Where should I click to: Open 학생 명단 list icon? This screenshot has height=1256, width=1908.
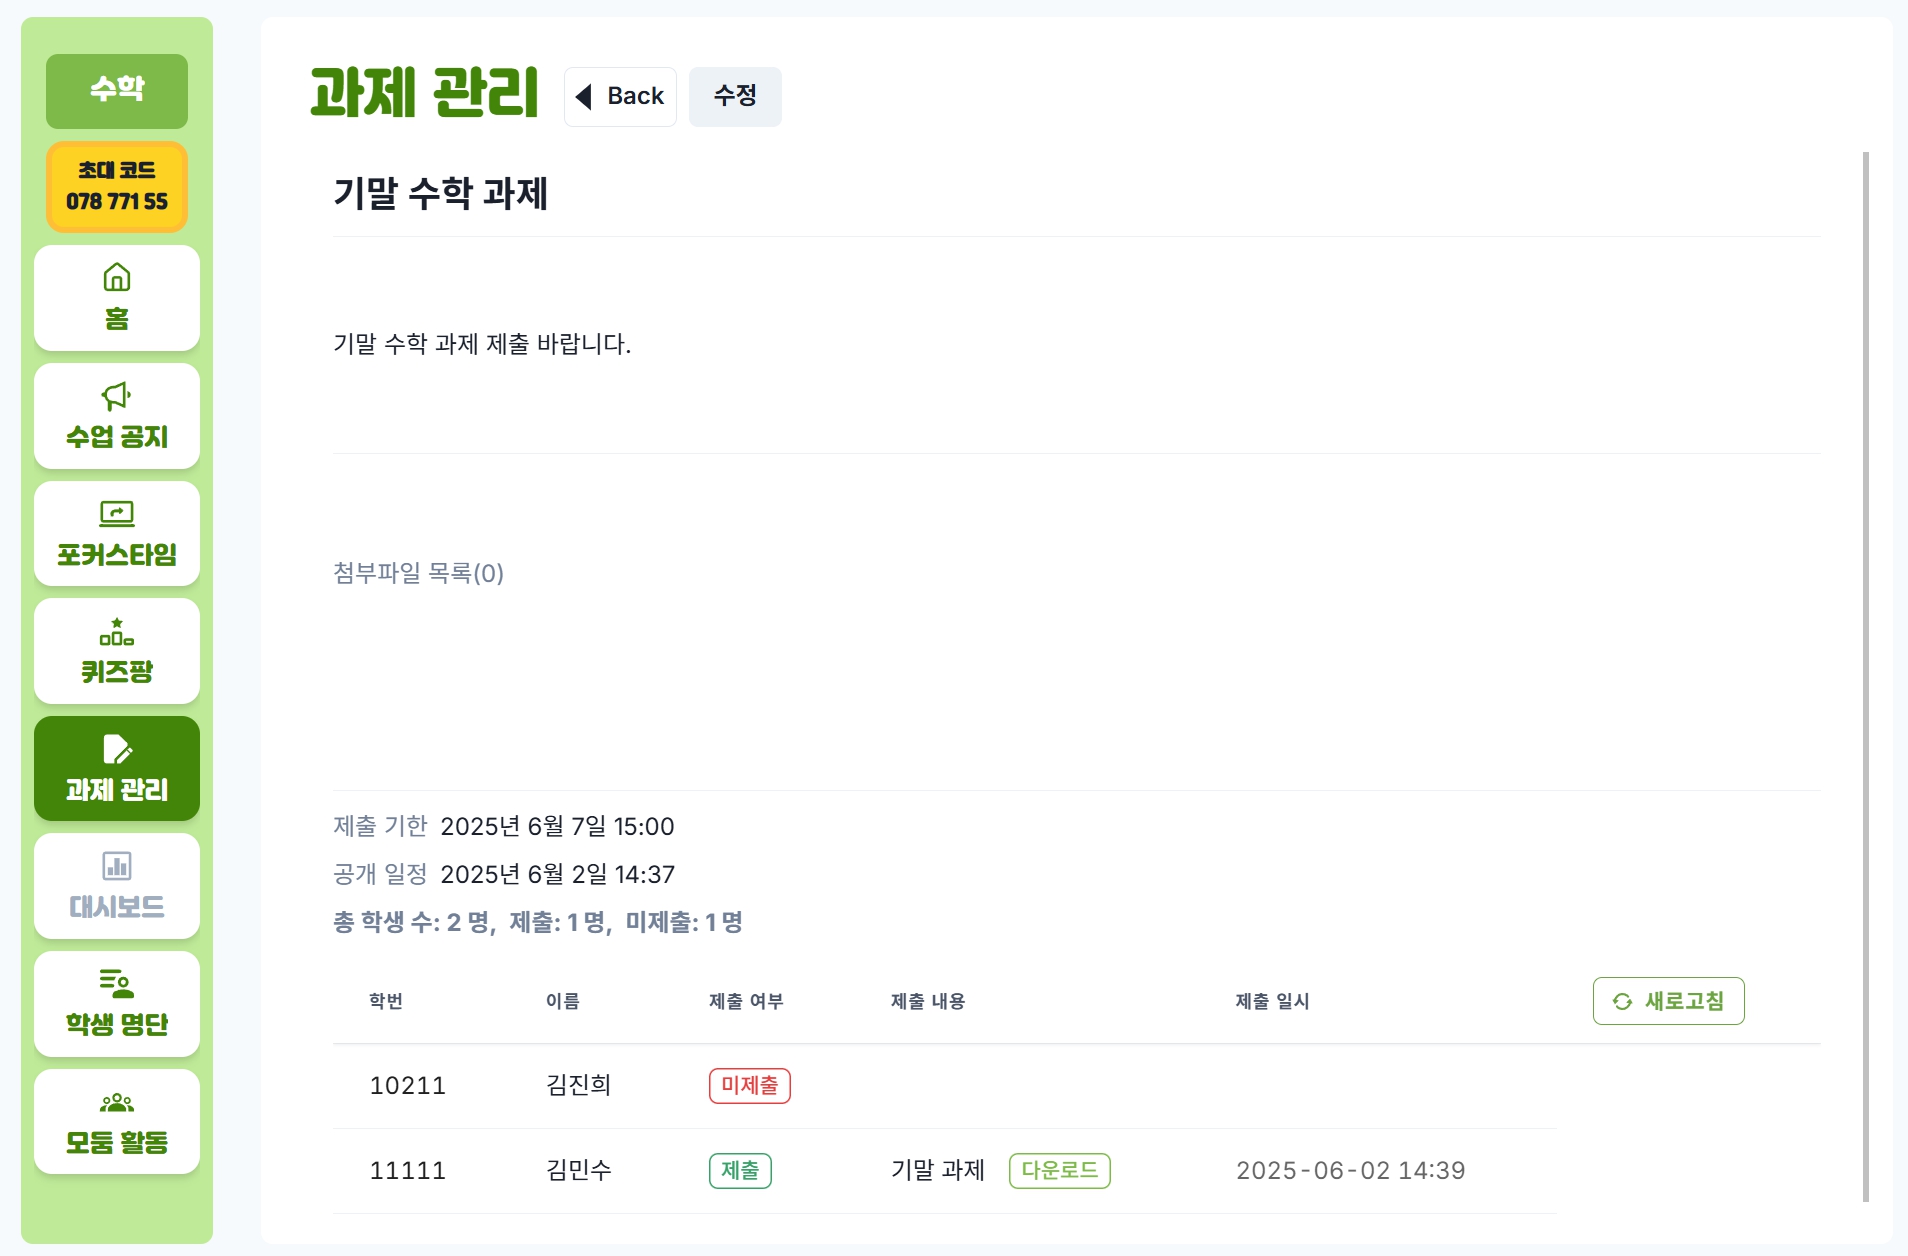[117, 984]
